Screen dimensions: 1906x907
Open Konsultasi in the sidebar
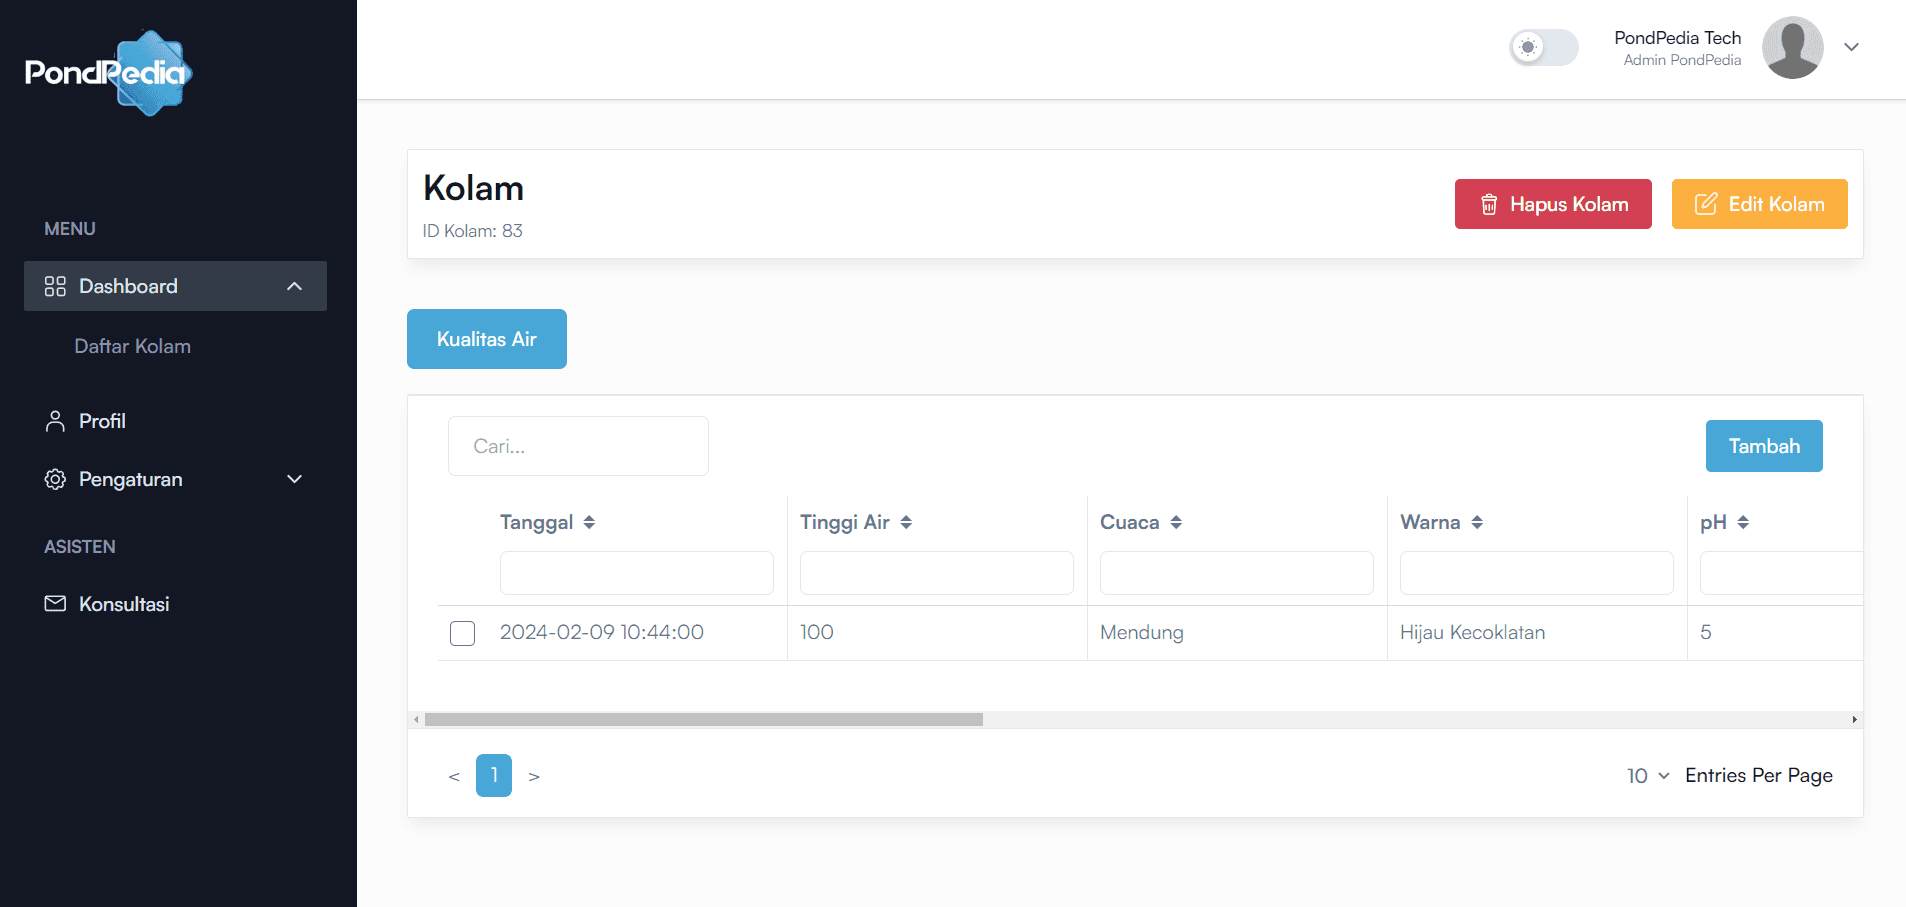124,604
